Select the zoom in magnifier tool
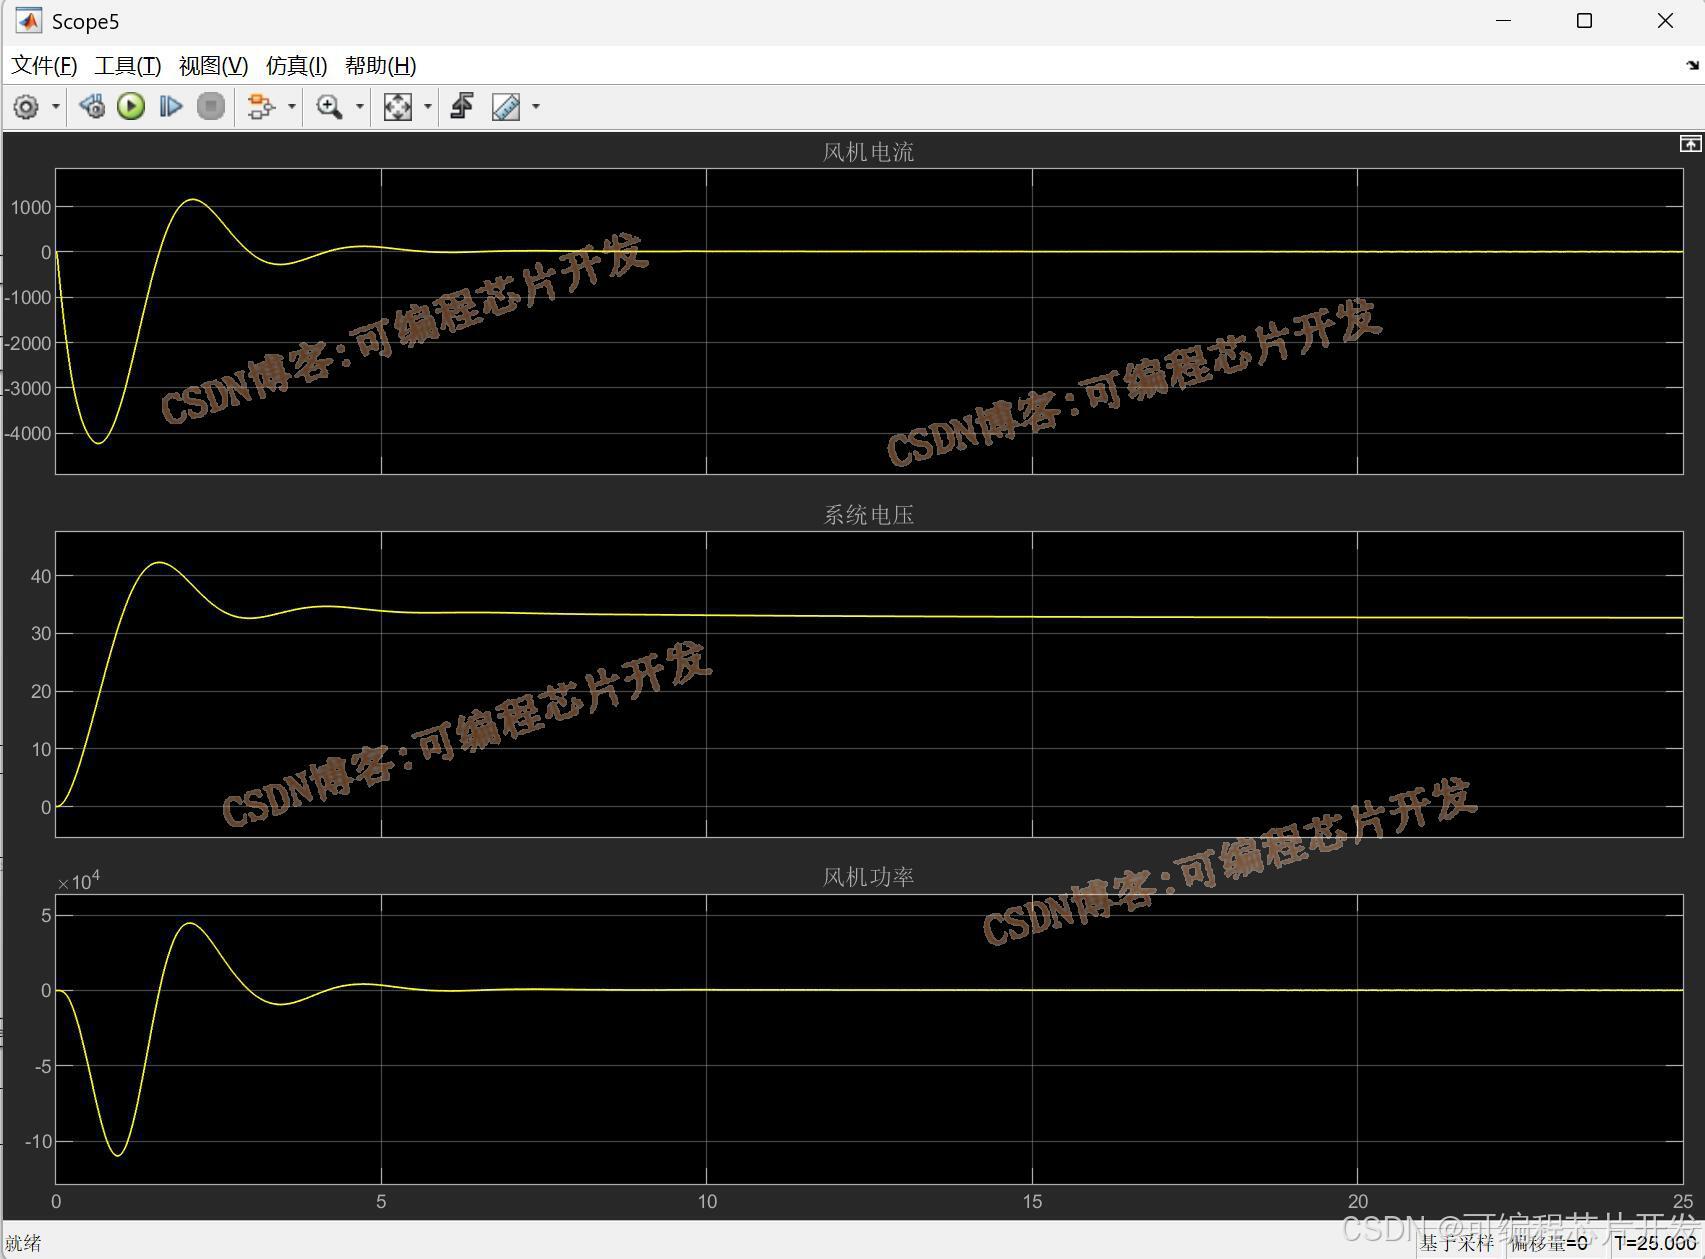The width and height of the screenshot is (1705, 1259). pos(329,106)
